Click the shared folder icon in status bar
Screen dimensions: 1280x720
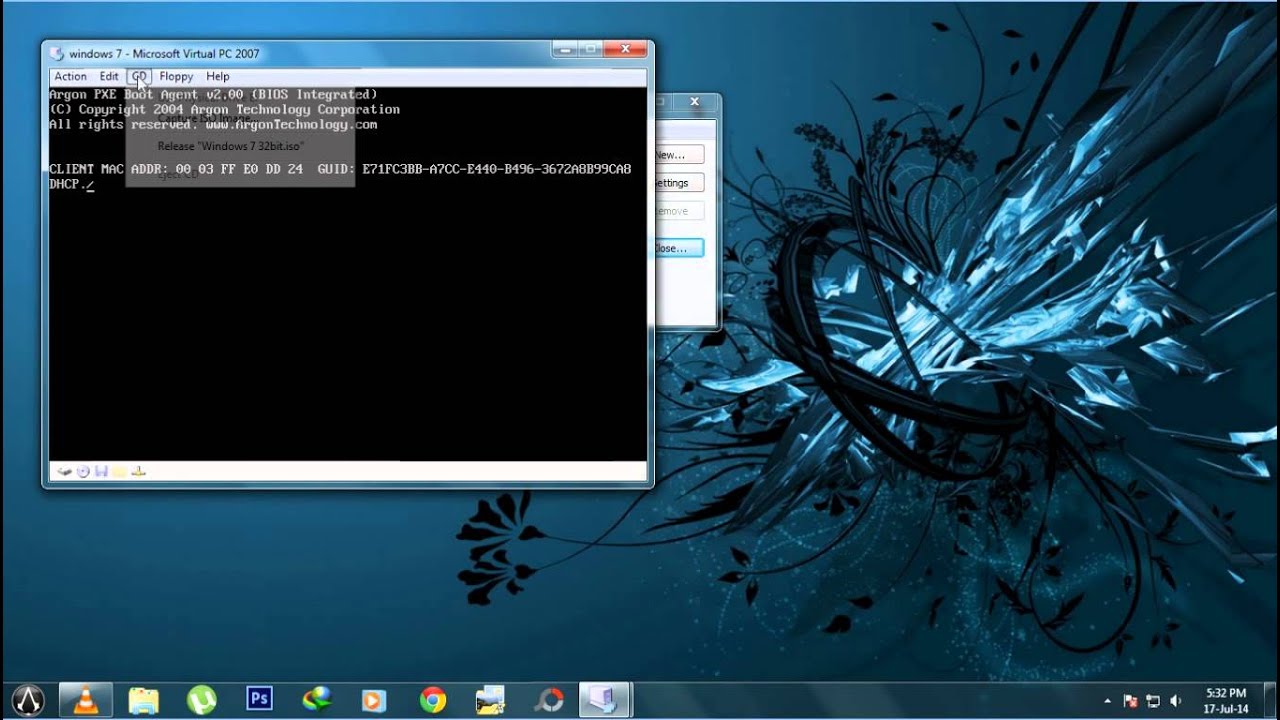click(x=120, y=471)
